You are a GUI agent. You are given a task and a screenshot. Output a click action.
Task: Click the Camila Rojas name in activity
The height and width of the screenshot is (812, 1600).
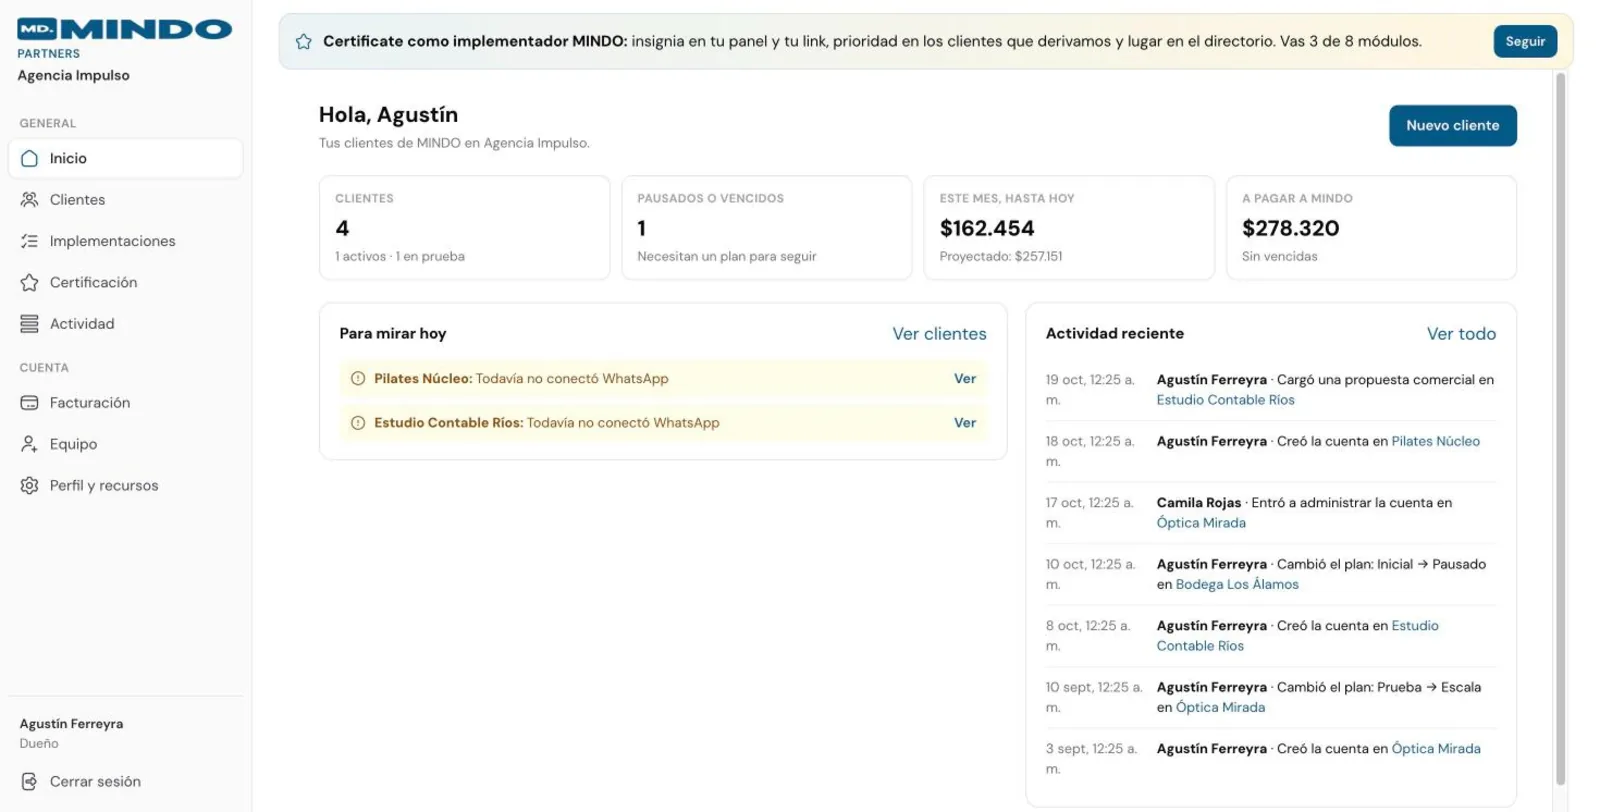(x=1199, y=503)
